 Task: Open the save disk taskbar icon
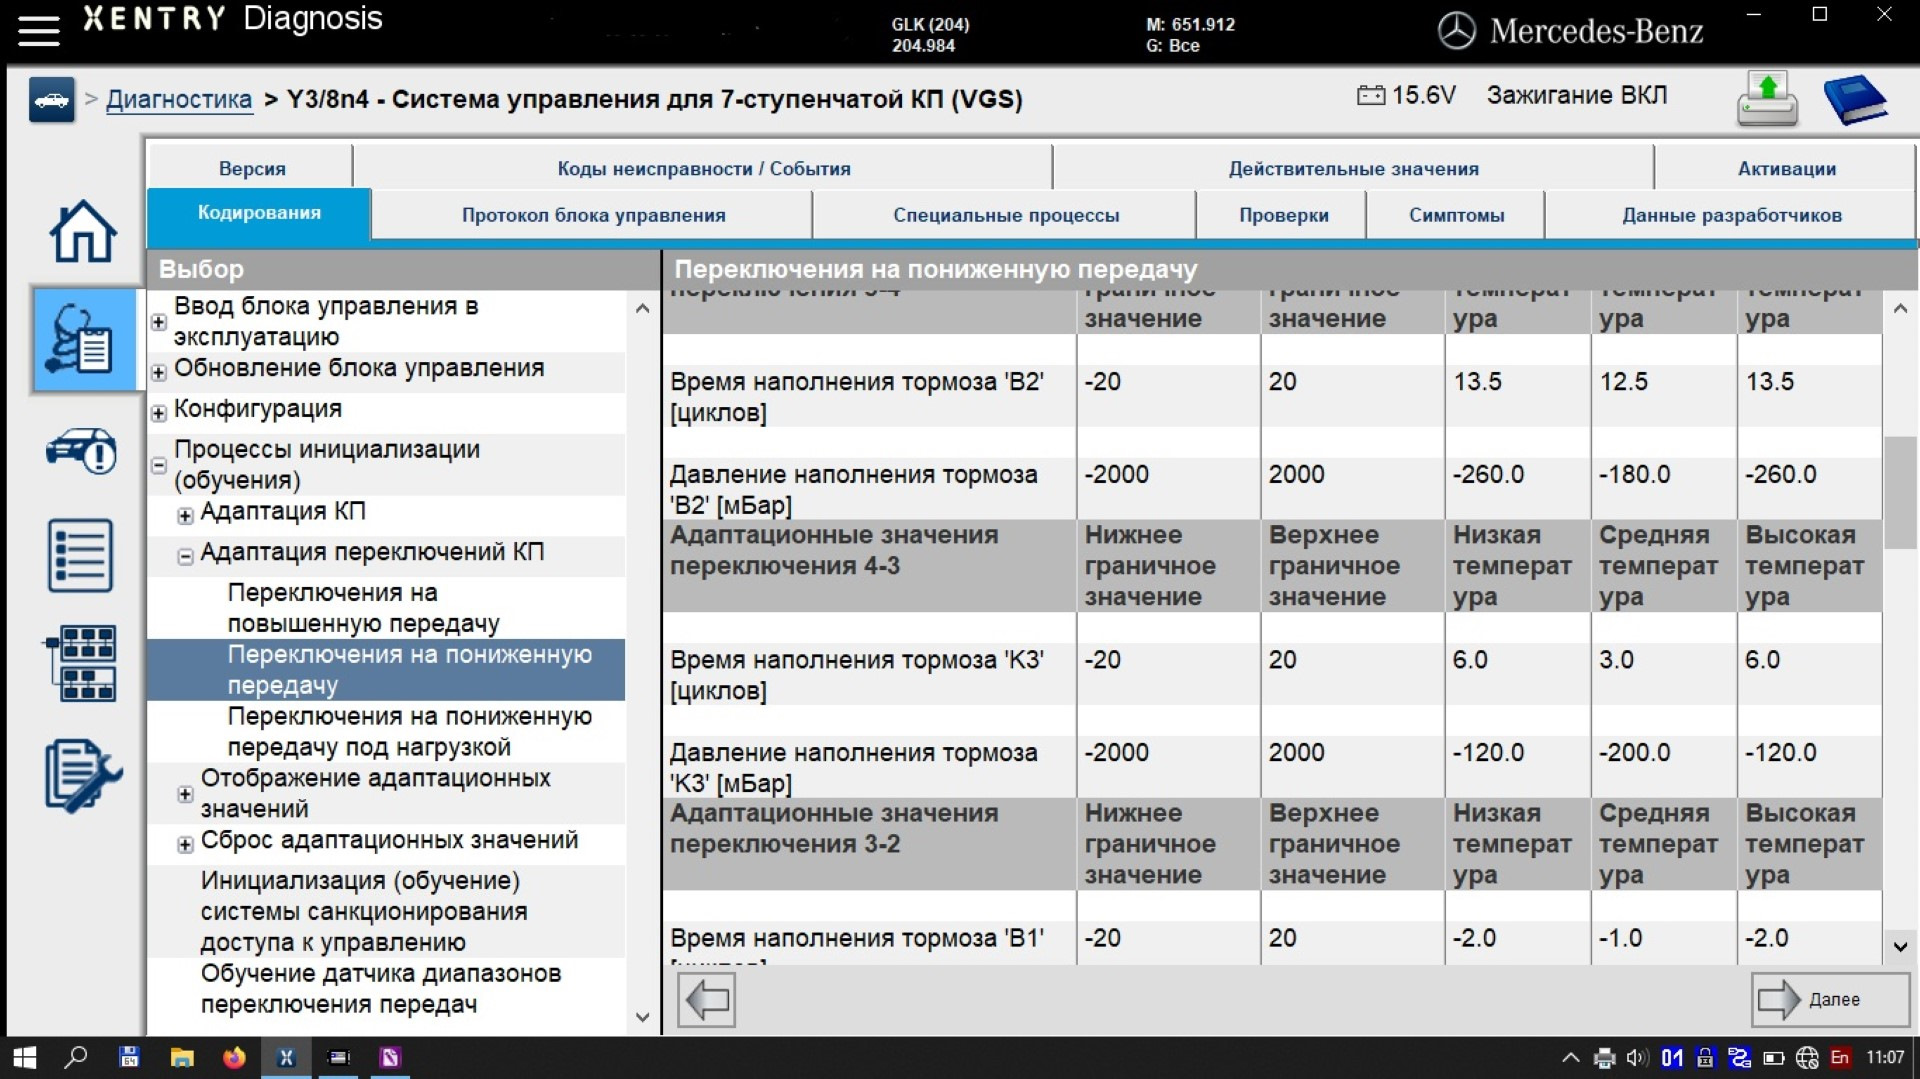[129, 1057]
